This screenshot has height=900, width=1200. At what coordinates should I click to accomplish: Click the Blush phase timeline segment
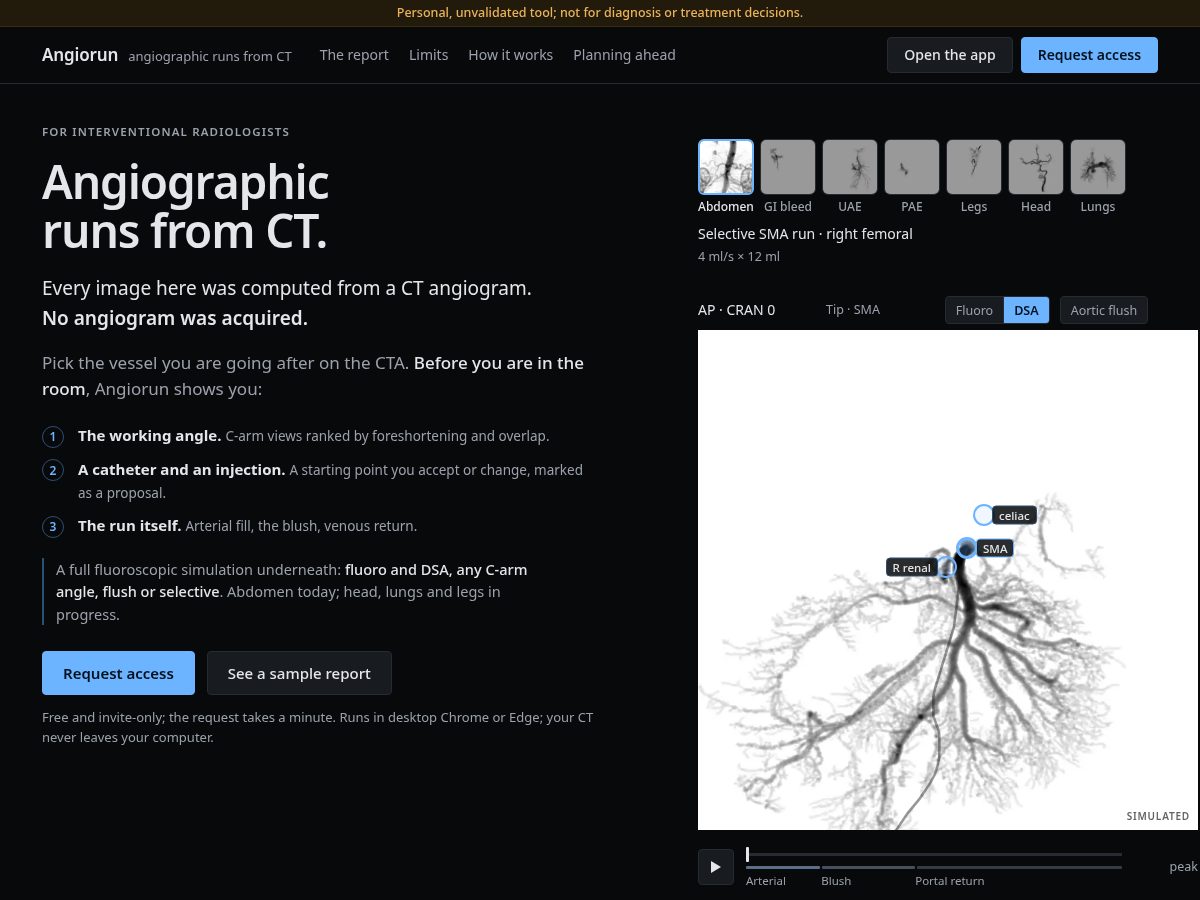868,867
